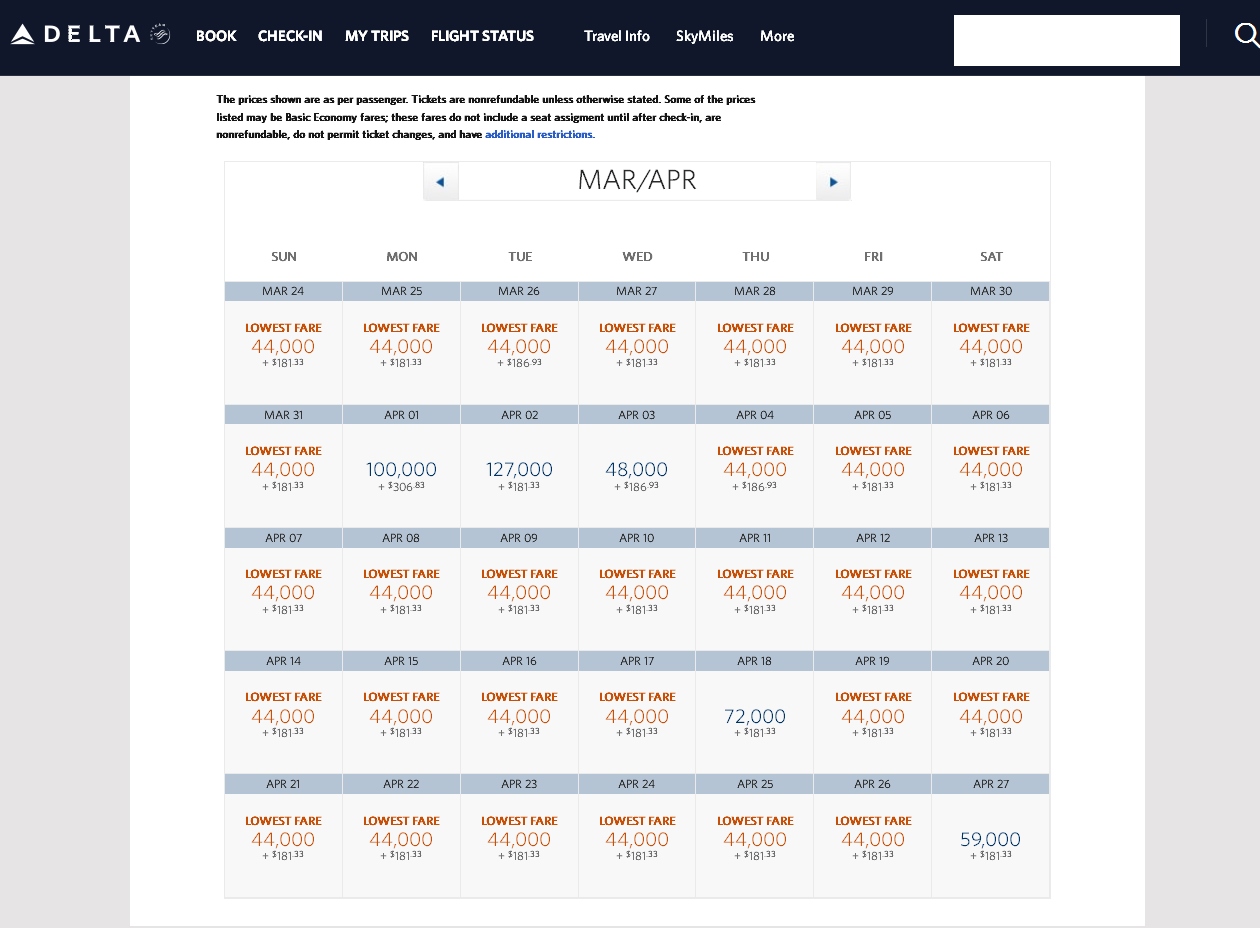
Task: Navigate to previous month with left arrow
Action: [x=440, y=181]
